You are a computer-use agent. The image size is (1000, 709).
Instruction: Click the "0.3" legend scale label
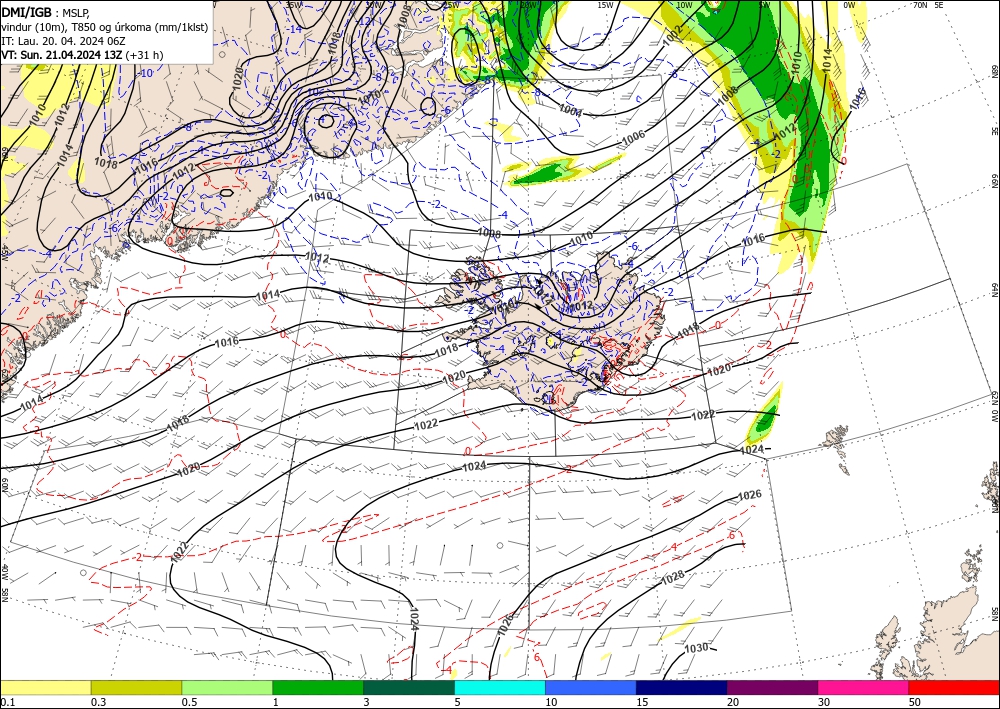(x=98, y=702)
